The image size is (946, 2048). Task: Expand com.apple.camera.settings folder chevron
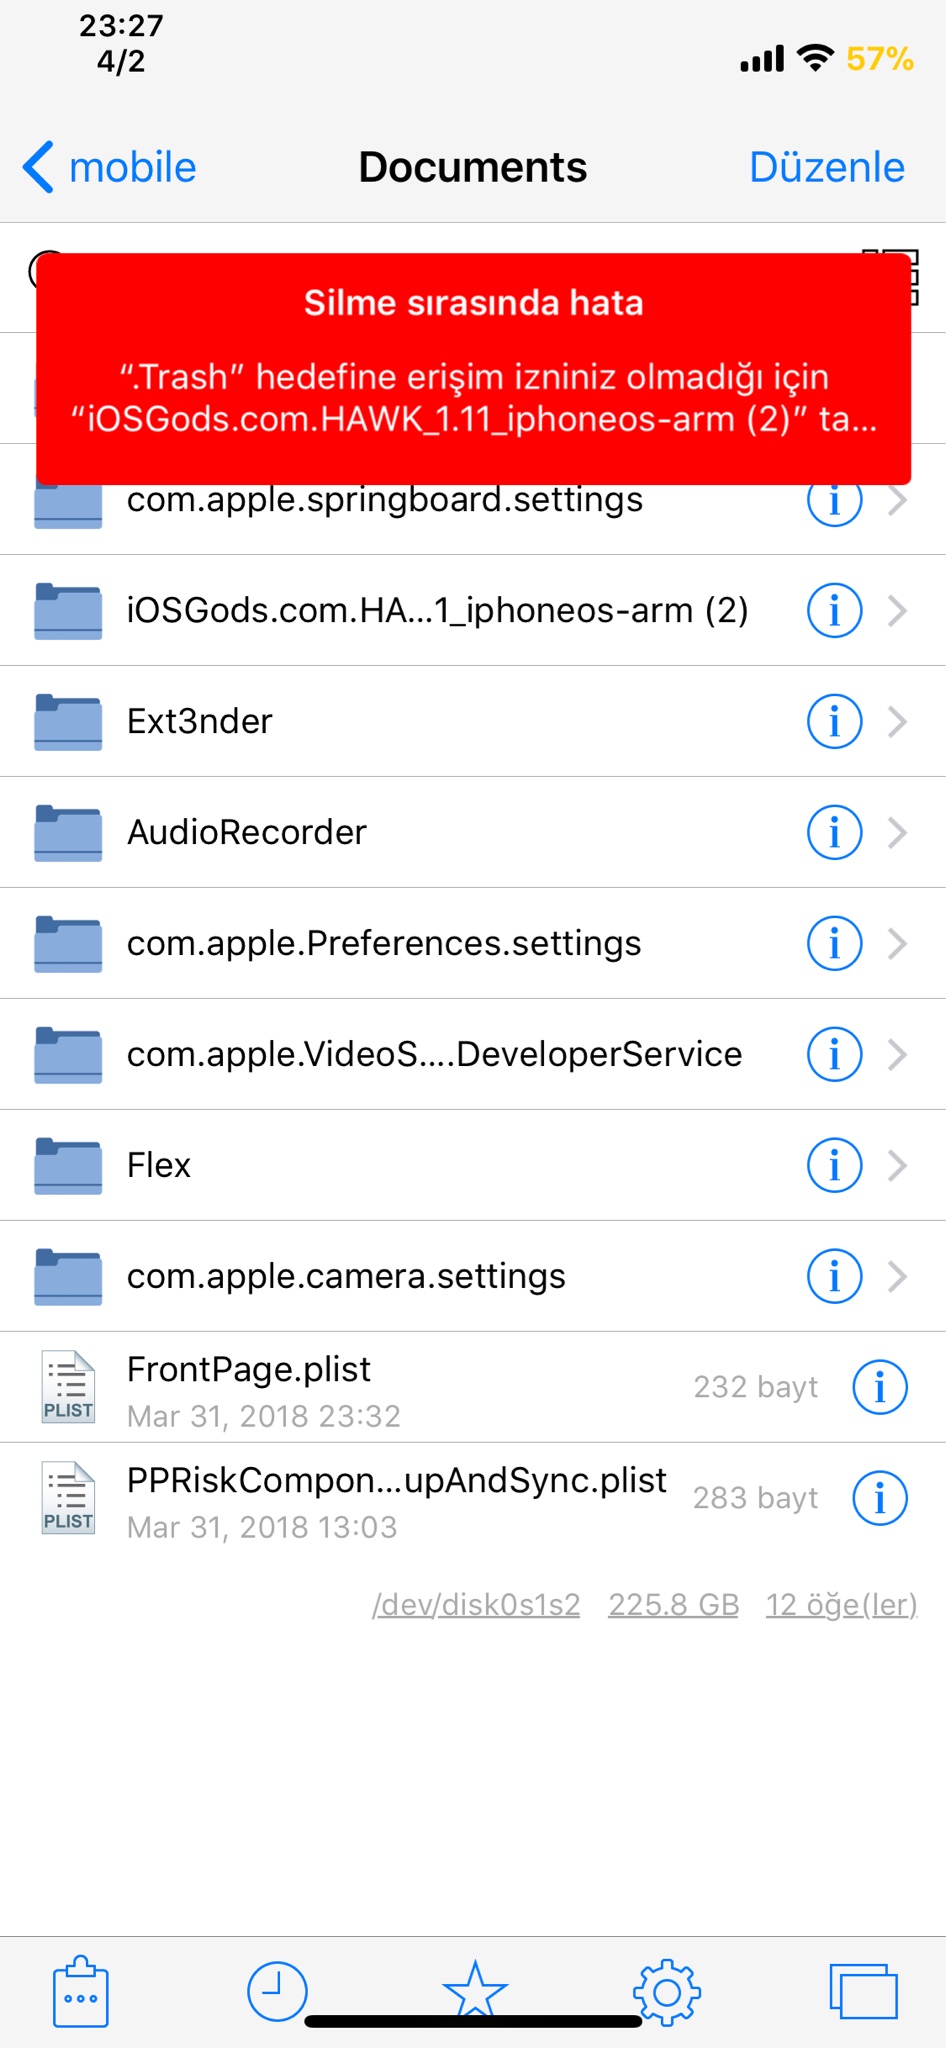[898, 1276]
